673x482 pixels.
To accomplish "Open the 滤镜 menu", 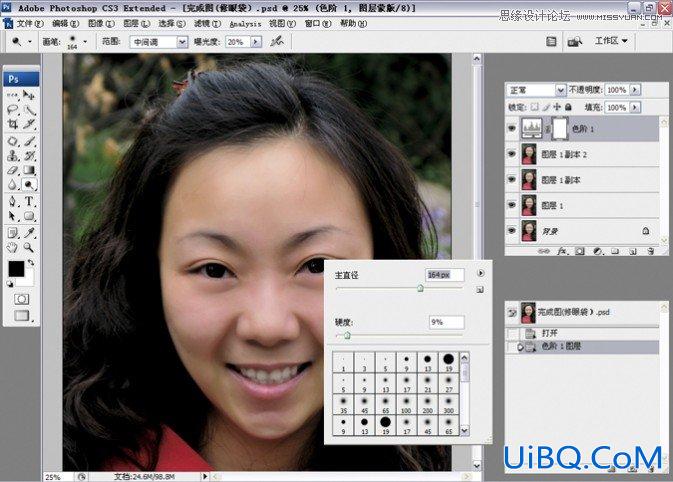I will tap(207, 24).
